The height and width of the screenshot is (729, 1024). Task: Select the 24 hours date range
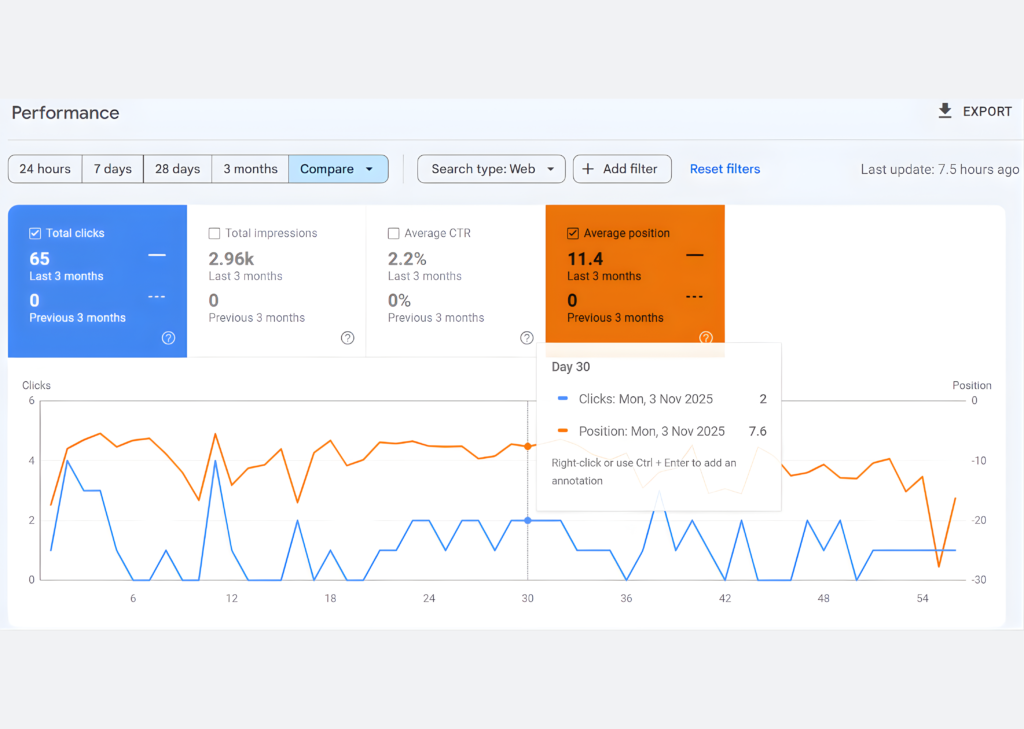click(45, 169)
